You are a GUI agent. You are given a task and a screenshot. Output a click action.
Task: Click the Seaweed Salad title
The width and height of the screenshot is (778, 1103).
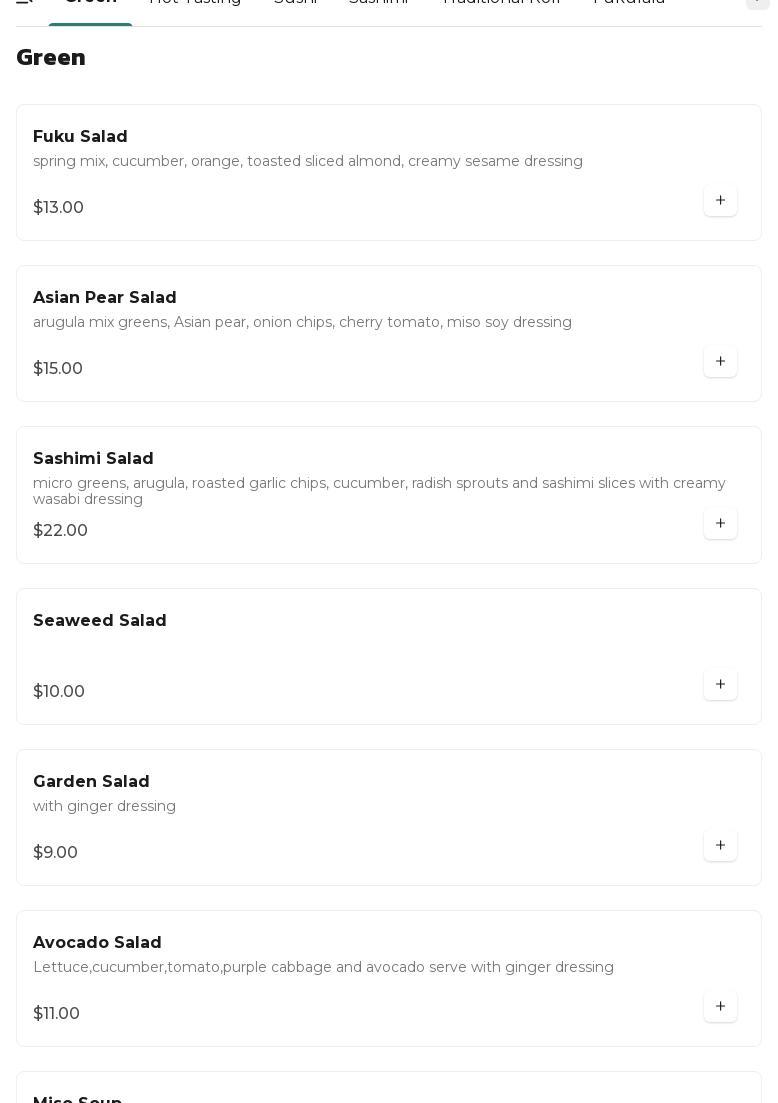pyautogui.click(x=100, y=621)
